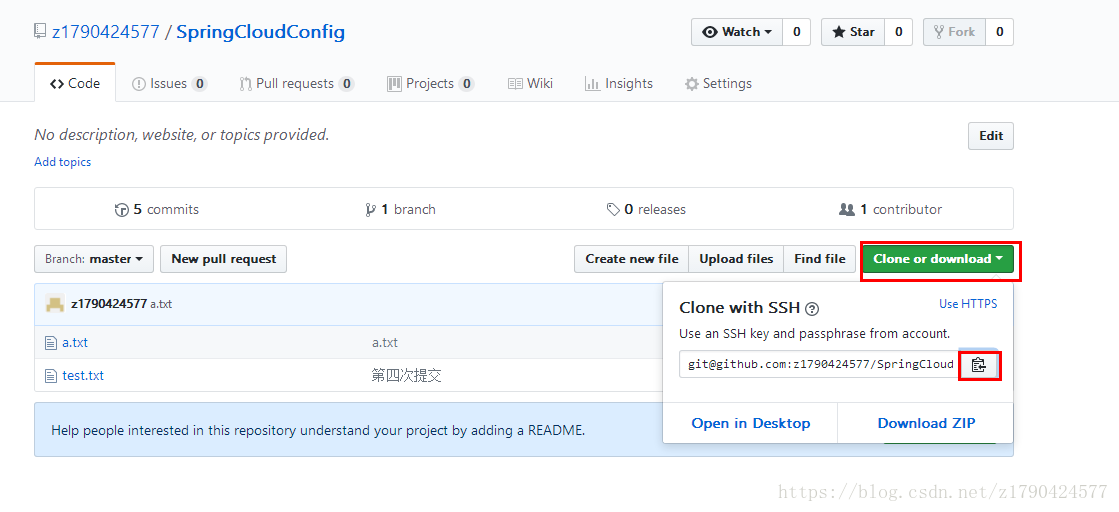Viewport: 1119px width, 512px height.
Task: Copy the SSH clone URL to clipboard
Action: click(x=979, y=365)
